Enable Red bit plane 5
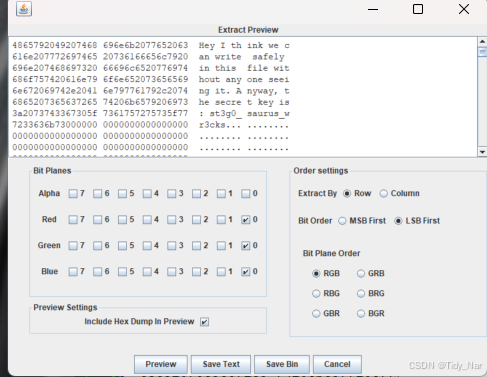487x377 pixels. 122,220
